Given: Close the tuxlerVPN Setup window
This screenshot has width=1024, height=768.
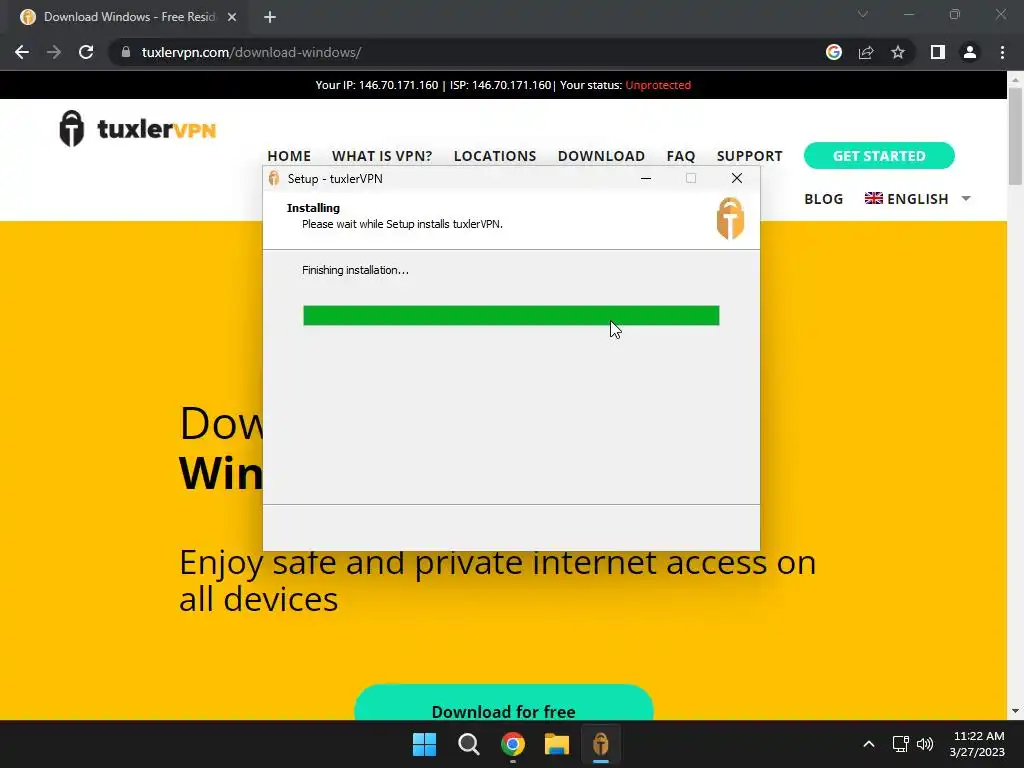Looking at the screenshot, I should point(737,178).
